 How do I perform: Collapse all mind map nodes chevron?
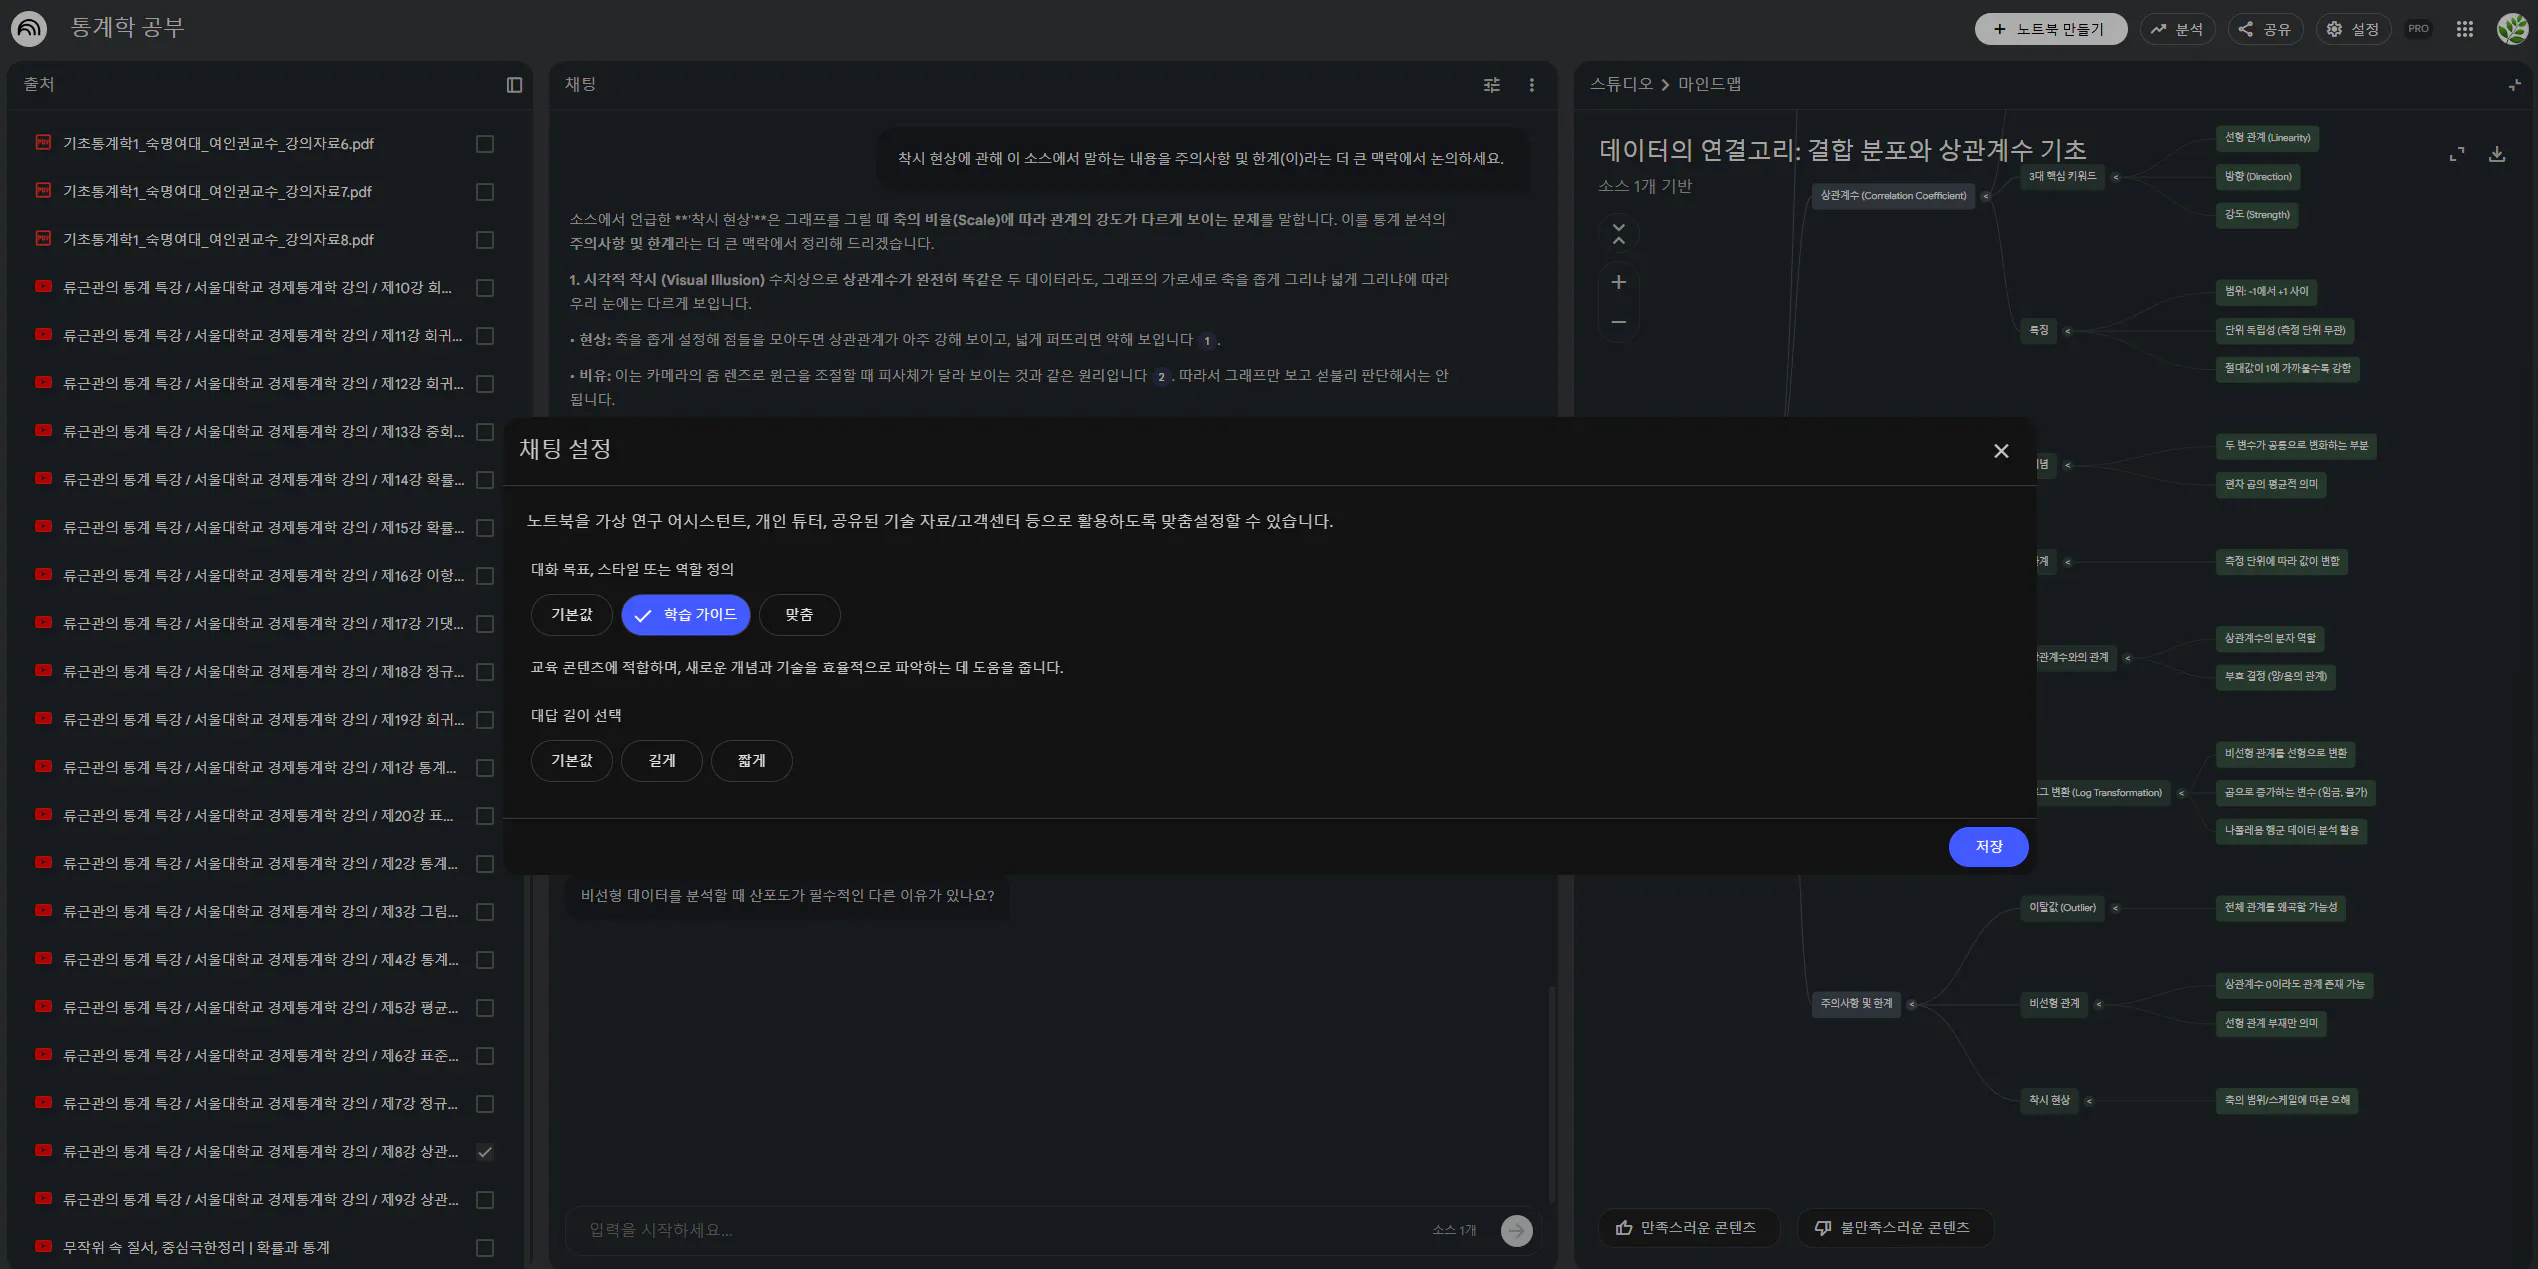(x=1618, y=234)
